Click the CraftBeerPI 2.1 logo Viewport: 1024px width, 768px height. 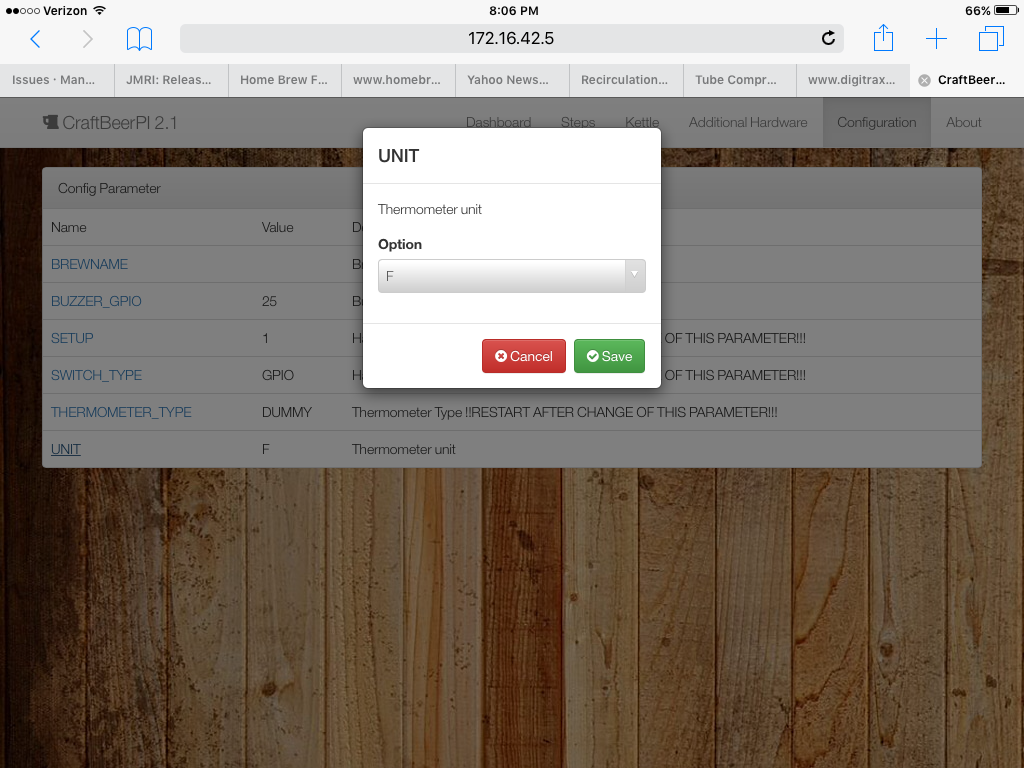[110, 123]
